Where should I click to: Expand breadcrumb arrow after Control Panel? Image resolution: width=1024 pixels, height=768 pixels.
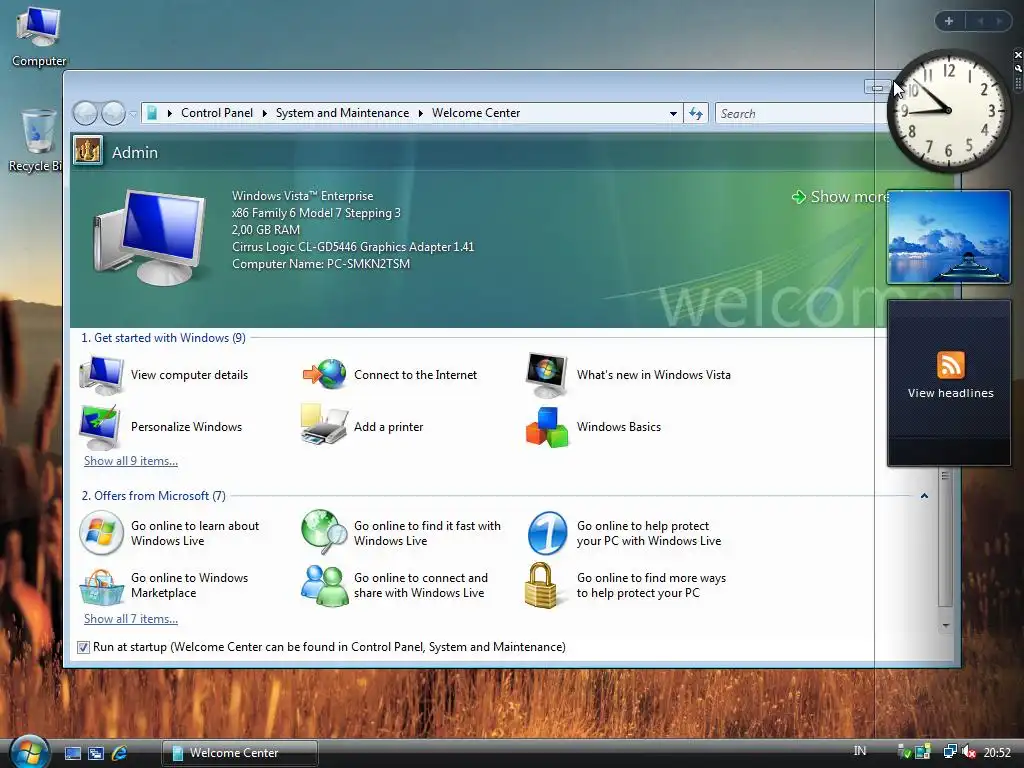pos(264,114)
